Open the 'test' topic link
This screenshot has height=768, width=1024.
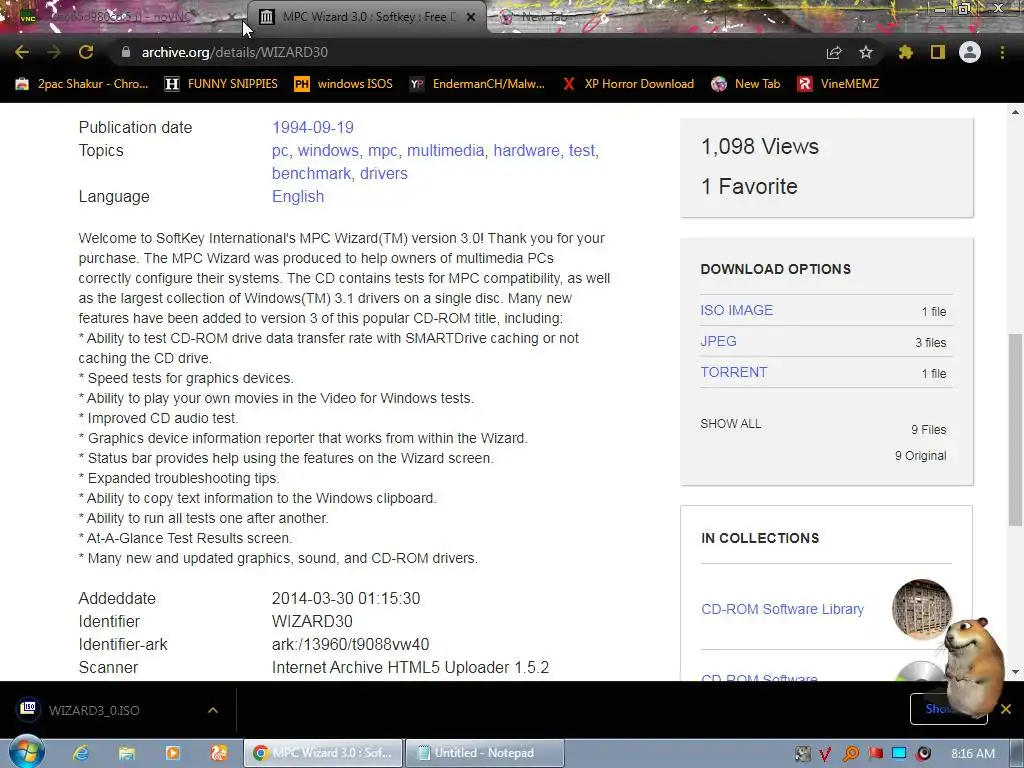click(581, 151)
